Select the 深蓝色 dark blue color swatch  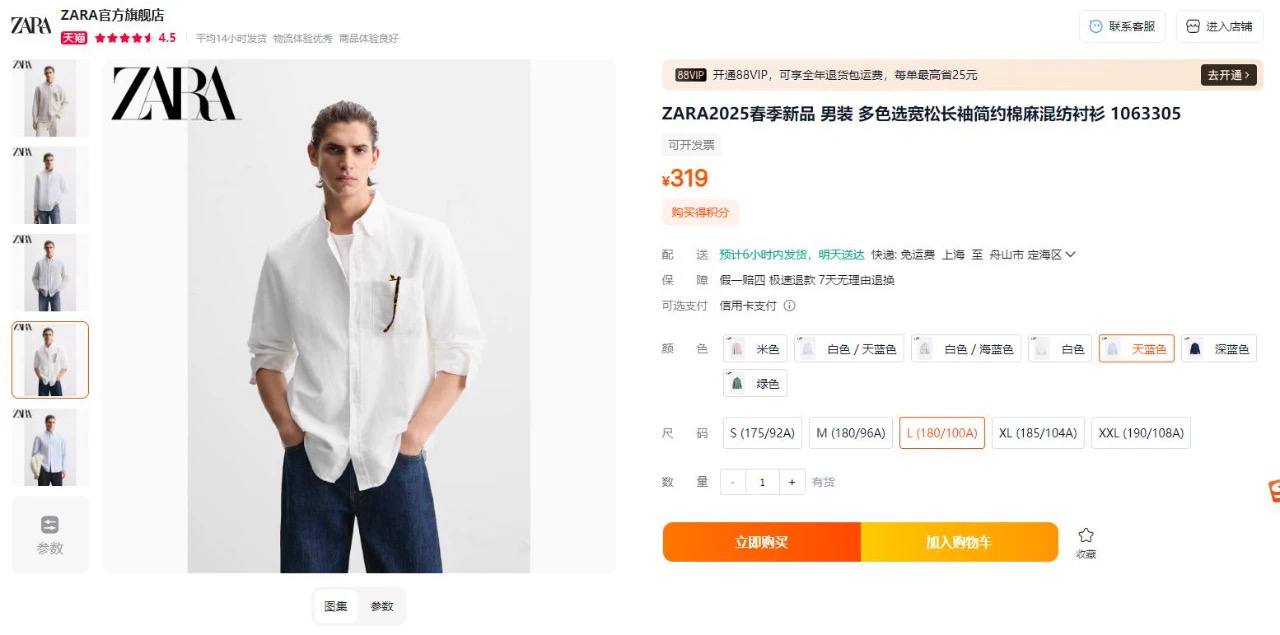(1219, 349)
